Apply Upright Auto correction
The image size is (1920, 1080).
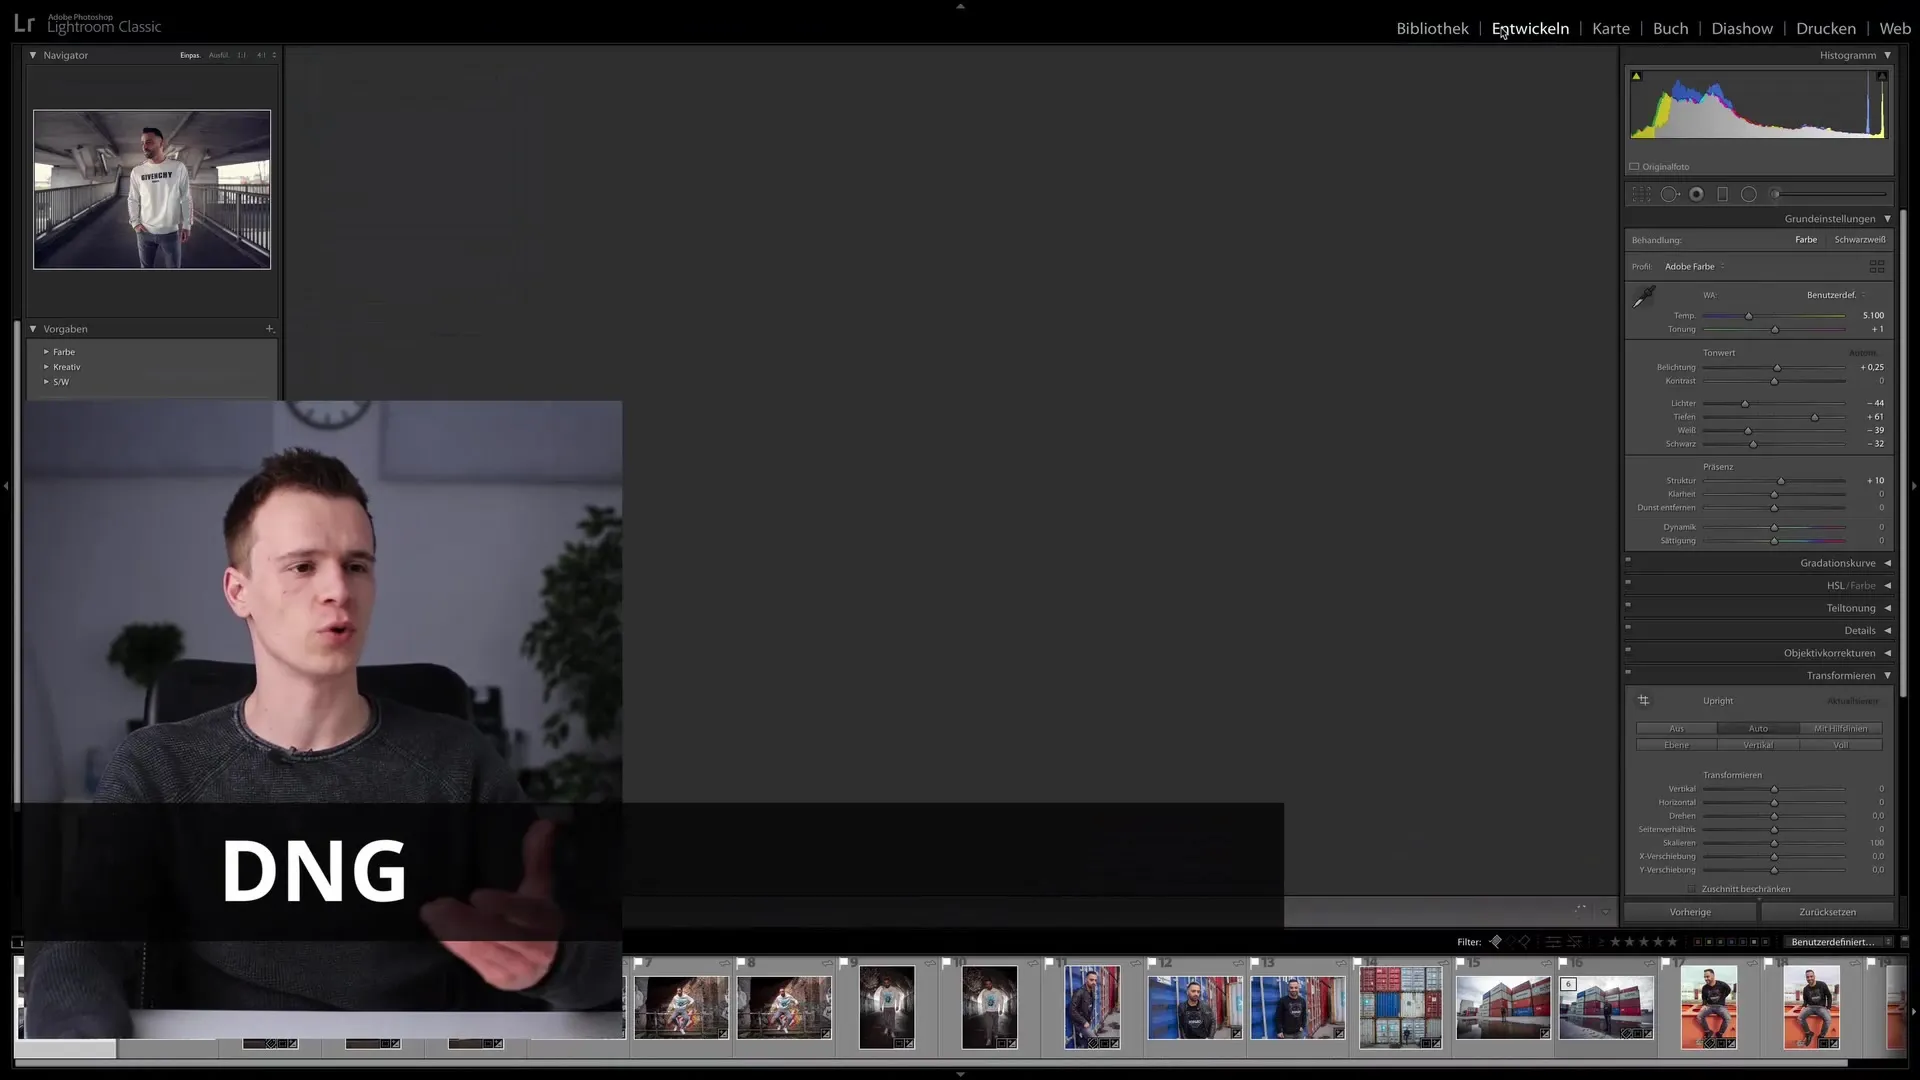pos(1758,729)
